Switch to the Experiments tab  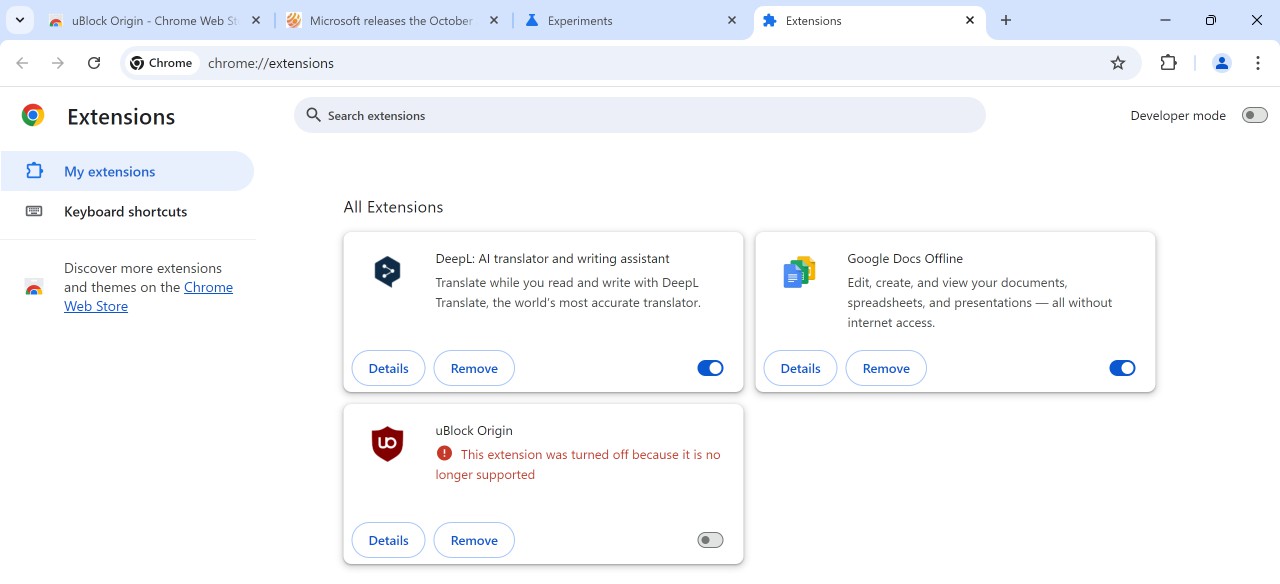(x=630, y=20)
